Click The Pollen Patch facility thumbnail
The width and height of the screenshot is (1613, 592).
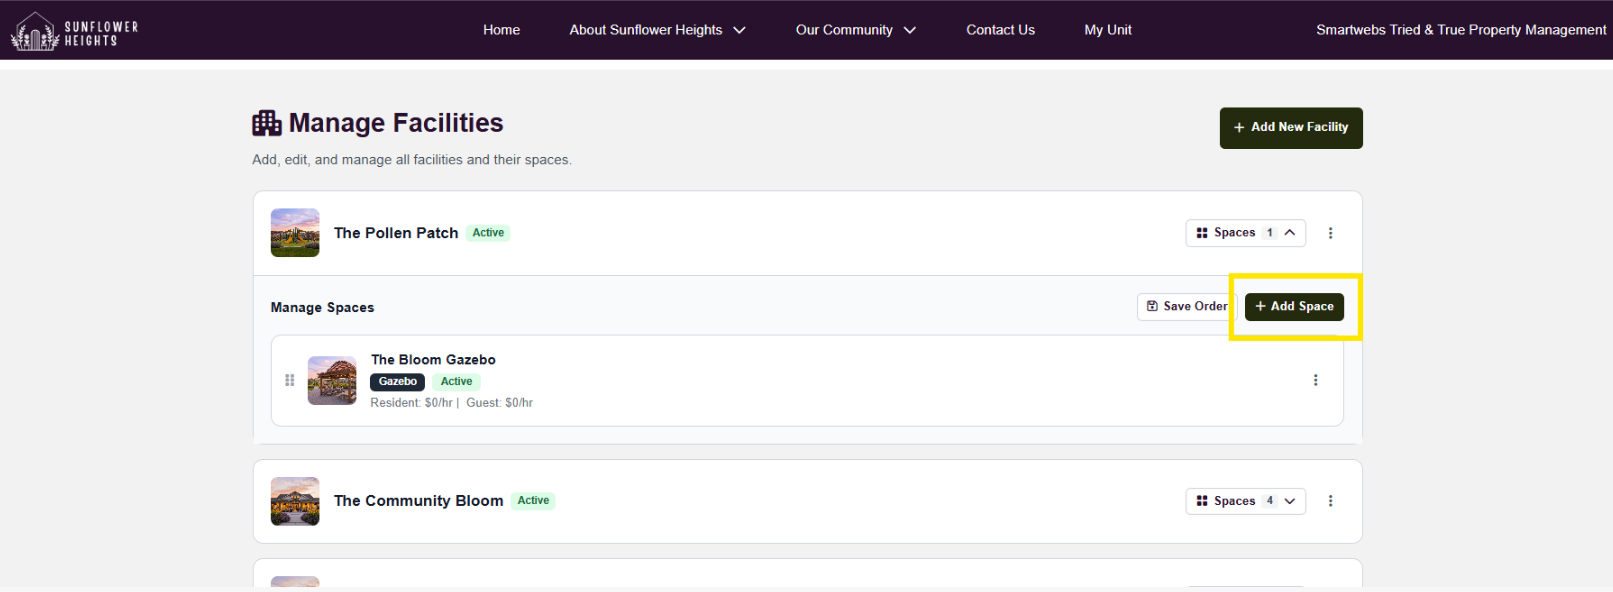pos(295,233)
